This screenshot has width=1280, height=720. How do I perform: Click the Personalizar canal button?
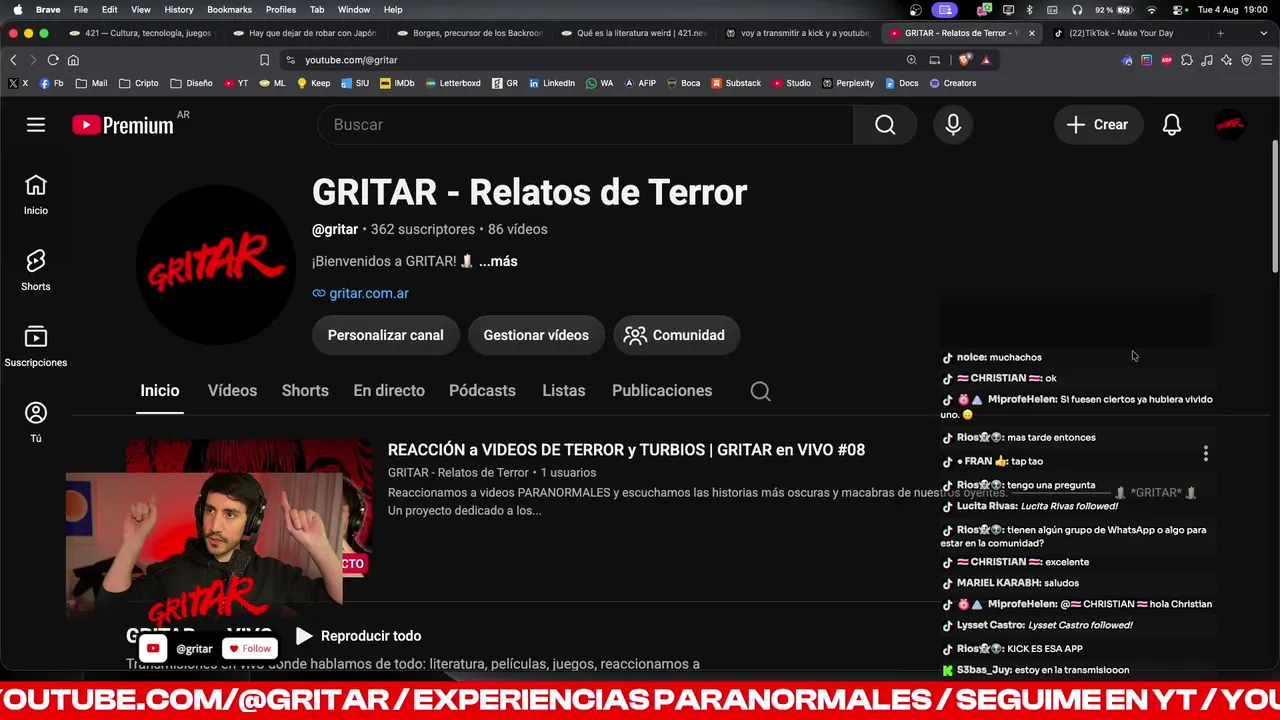385,335
